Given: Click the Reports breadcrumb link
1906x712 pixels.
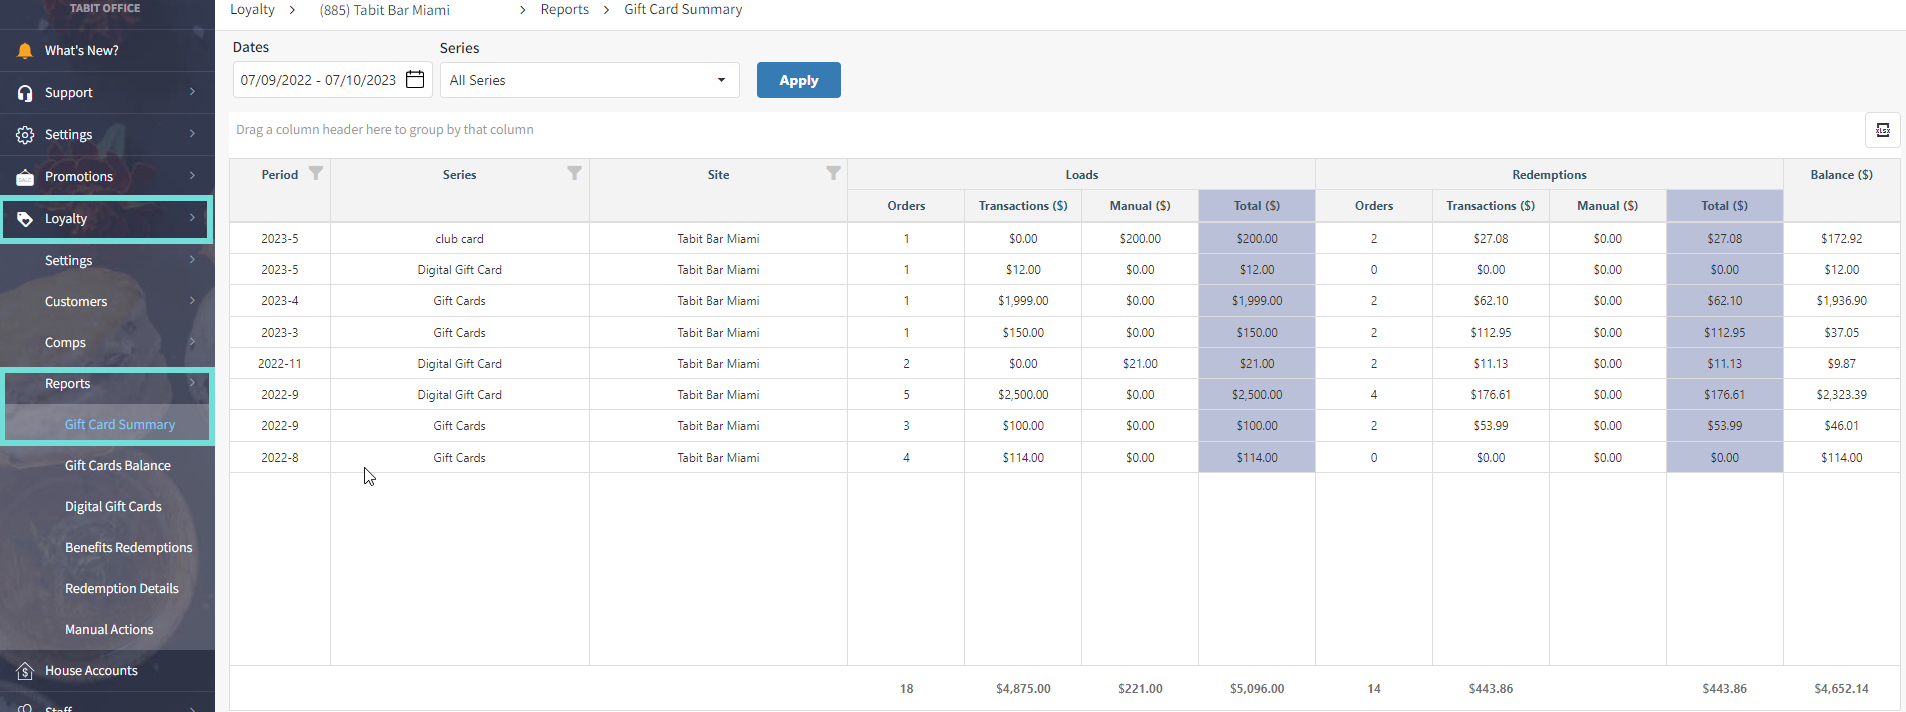Looking at the screenshot, I should pyautogui.click(x=564, y=10).
